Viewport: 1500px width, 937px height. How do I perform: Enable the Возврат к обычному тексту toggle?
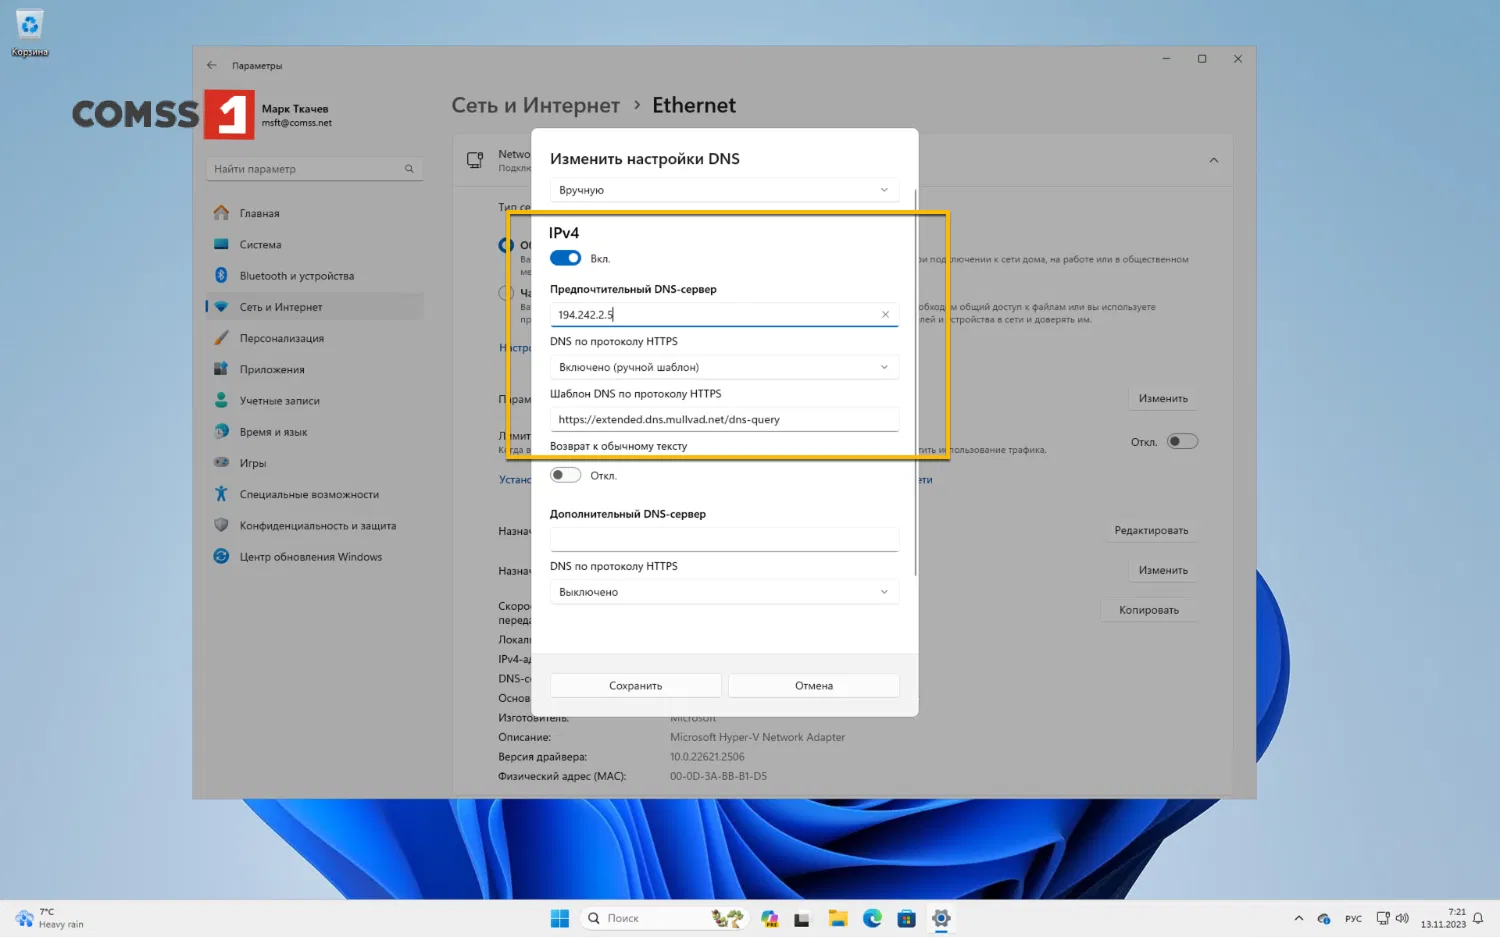(565, 475)
